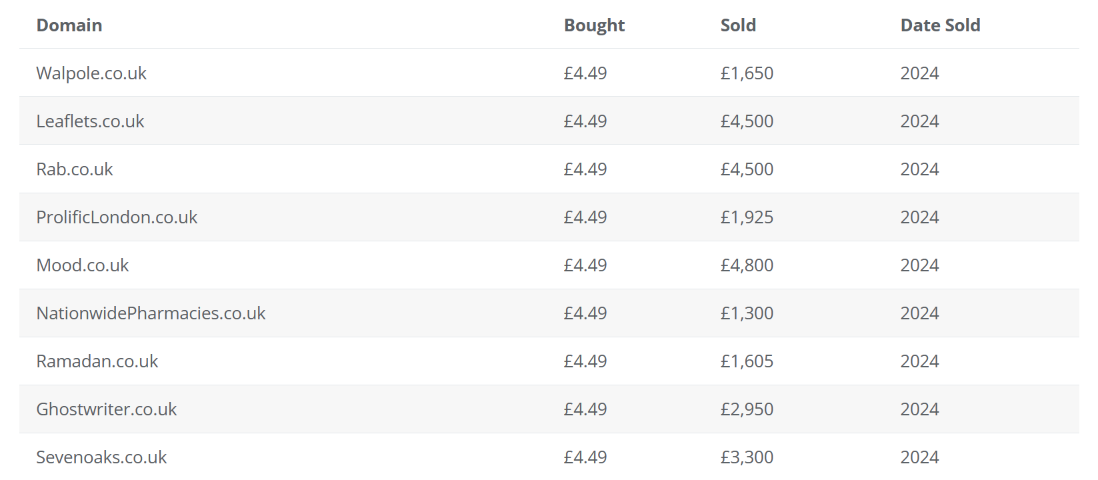Click the Domain column header
Screen dimensions: 1098x480
coord(69,25)
